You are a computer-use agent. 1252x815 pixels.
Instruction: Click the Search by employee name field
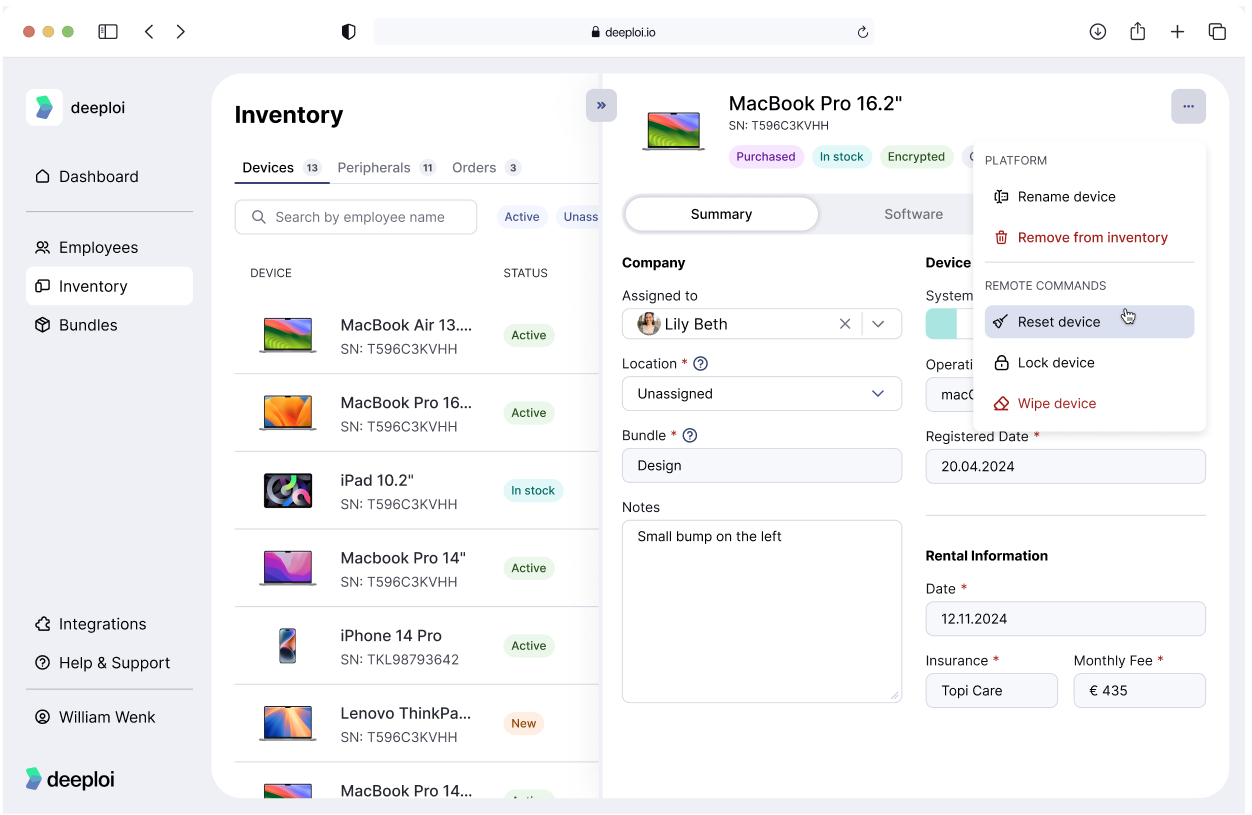[356, 217]
